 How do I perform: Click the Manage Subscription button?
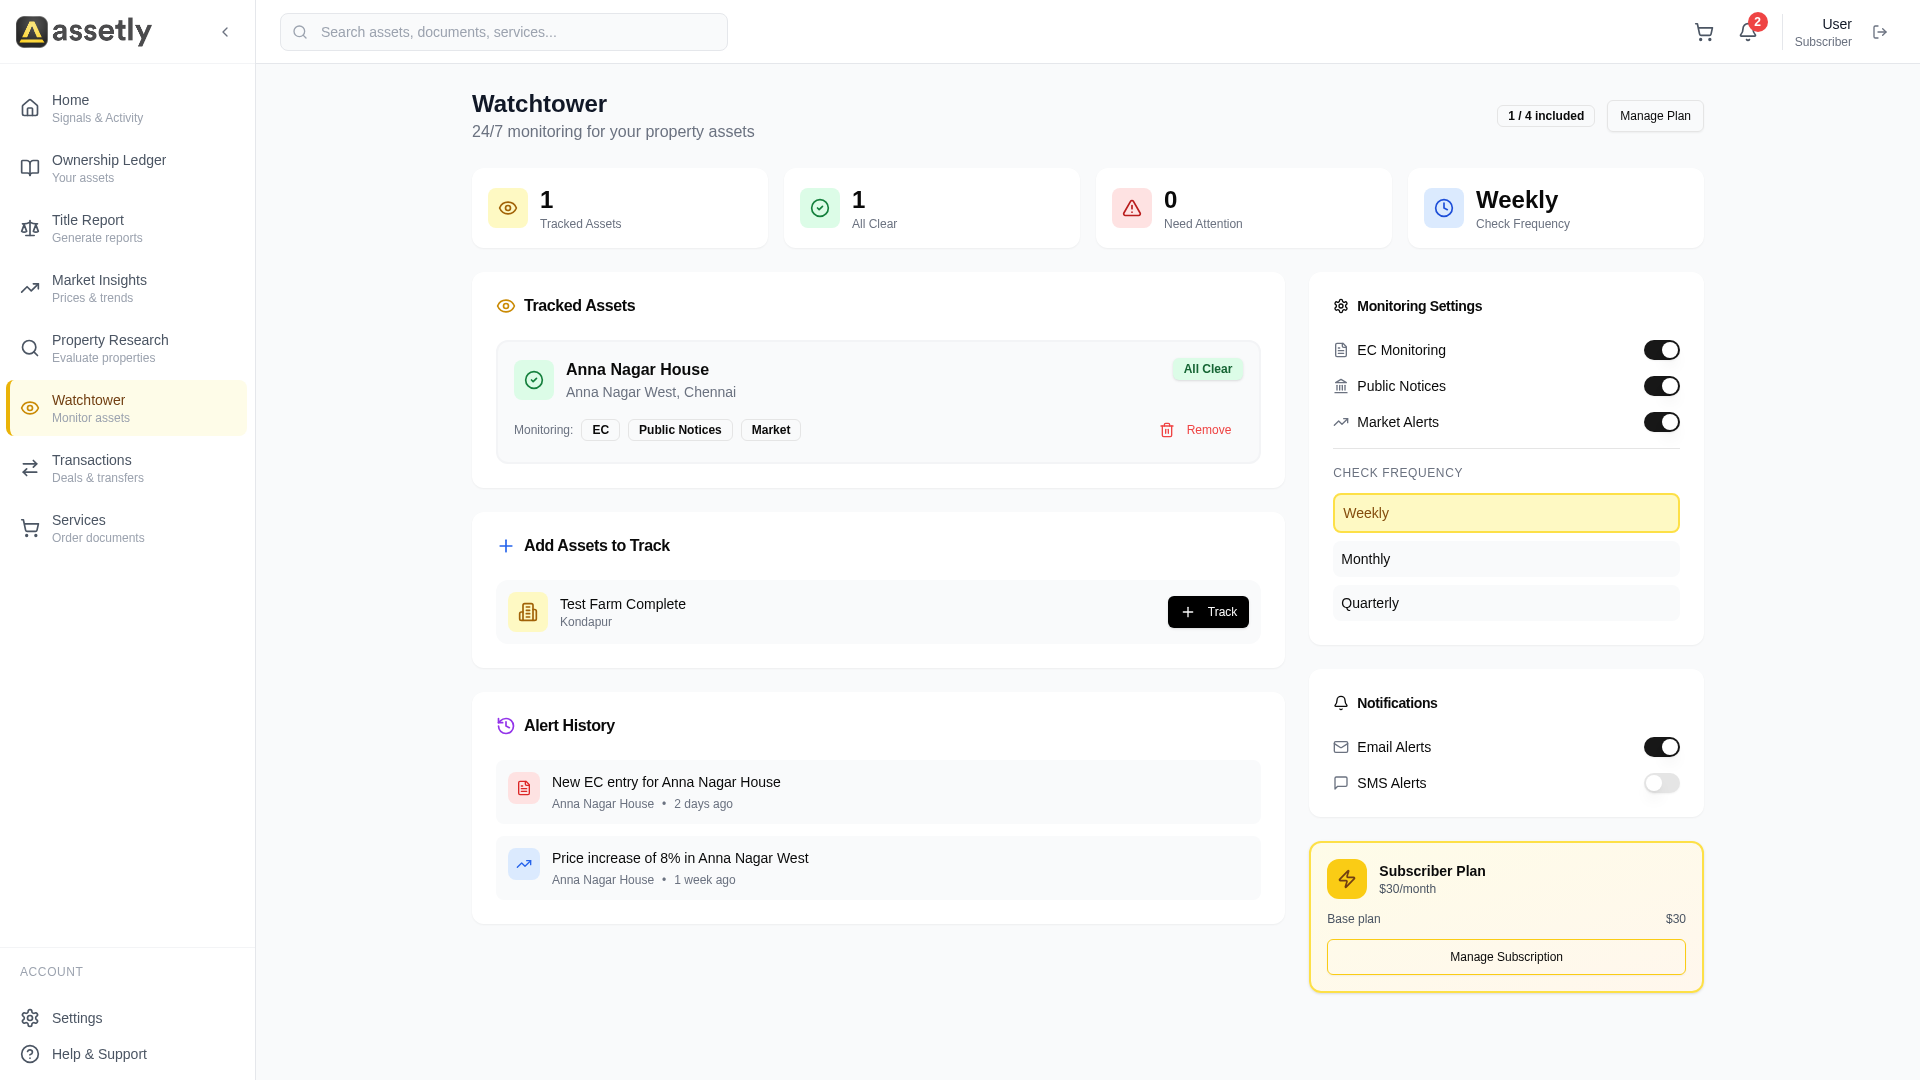[1505, 957]
